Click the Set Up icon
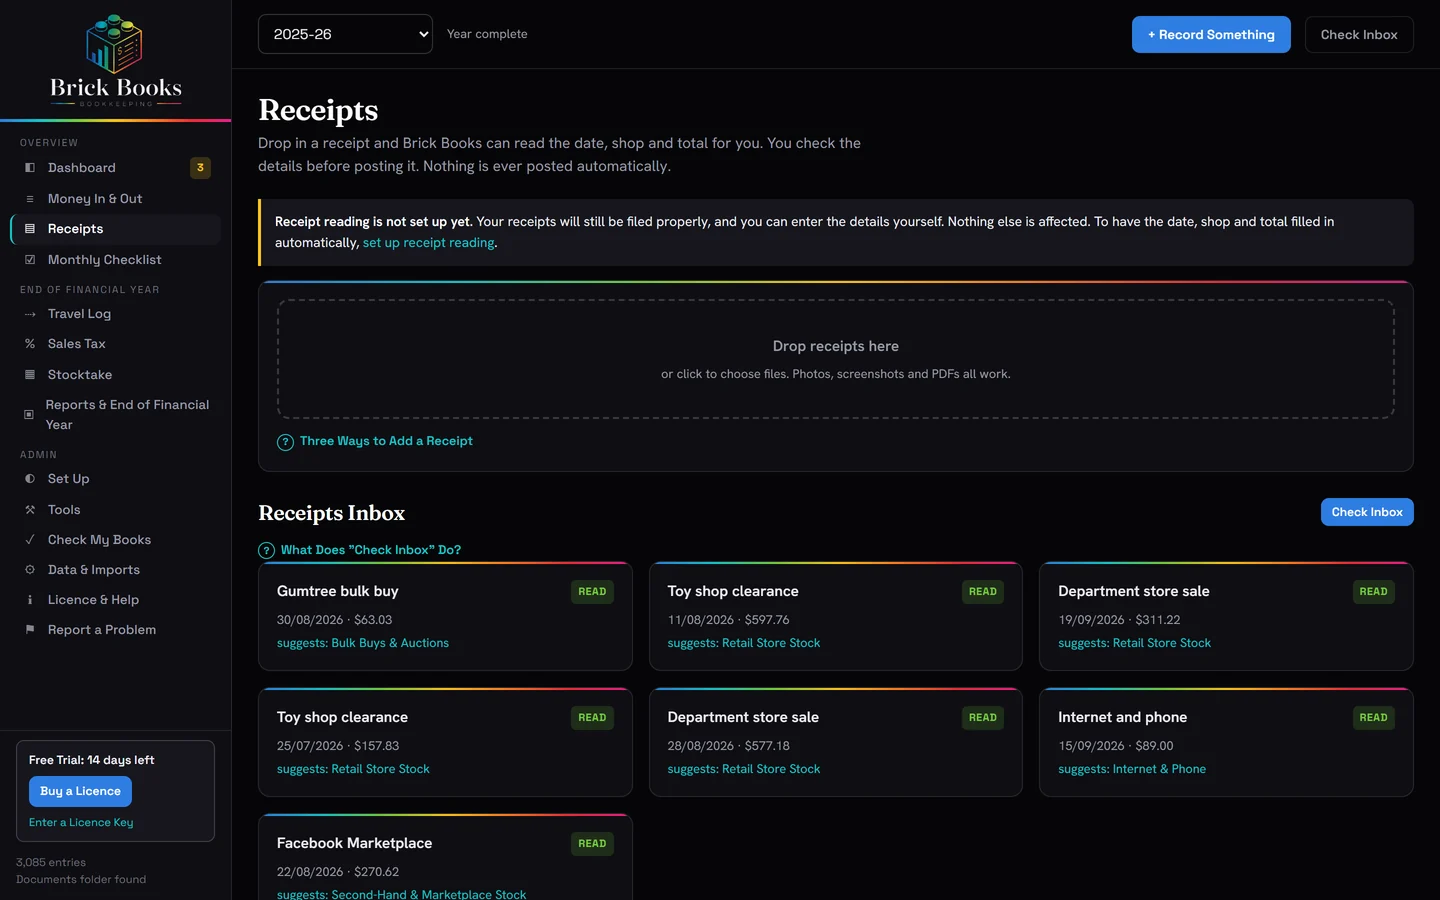The width and height of the screenshot is (1440, 900). click(x=30, y=479)
